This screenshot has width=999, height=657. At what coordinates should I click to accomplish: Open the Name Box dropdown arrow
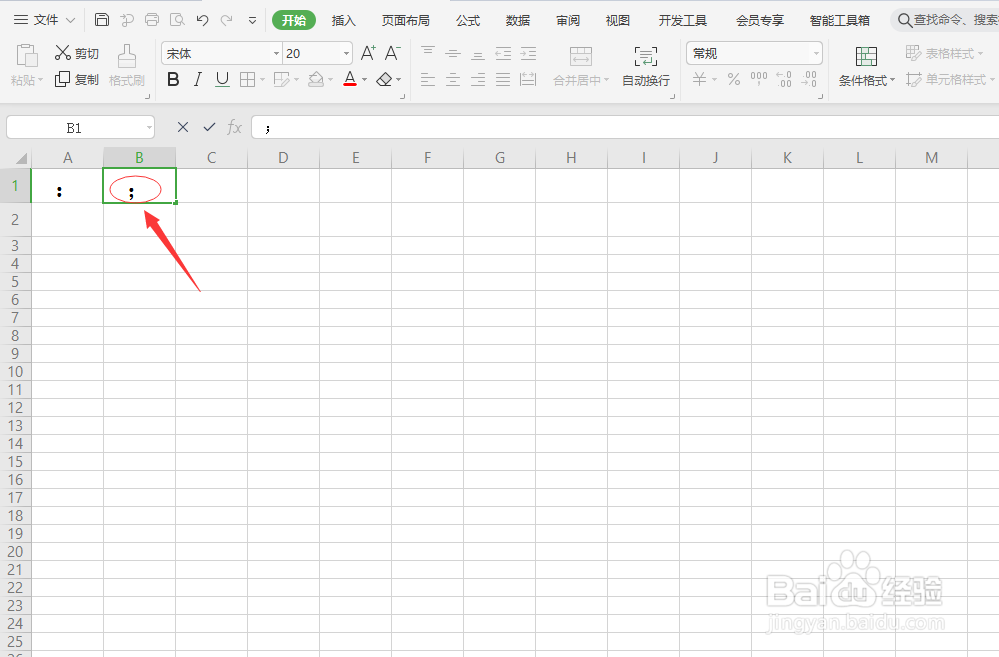click(149, 127)
